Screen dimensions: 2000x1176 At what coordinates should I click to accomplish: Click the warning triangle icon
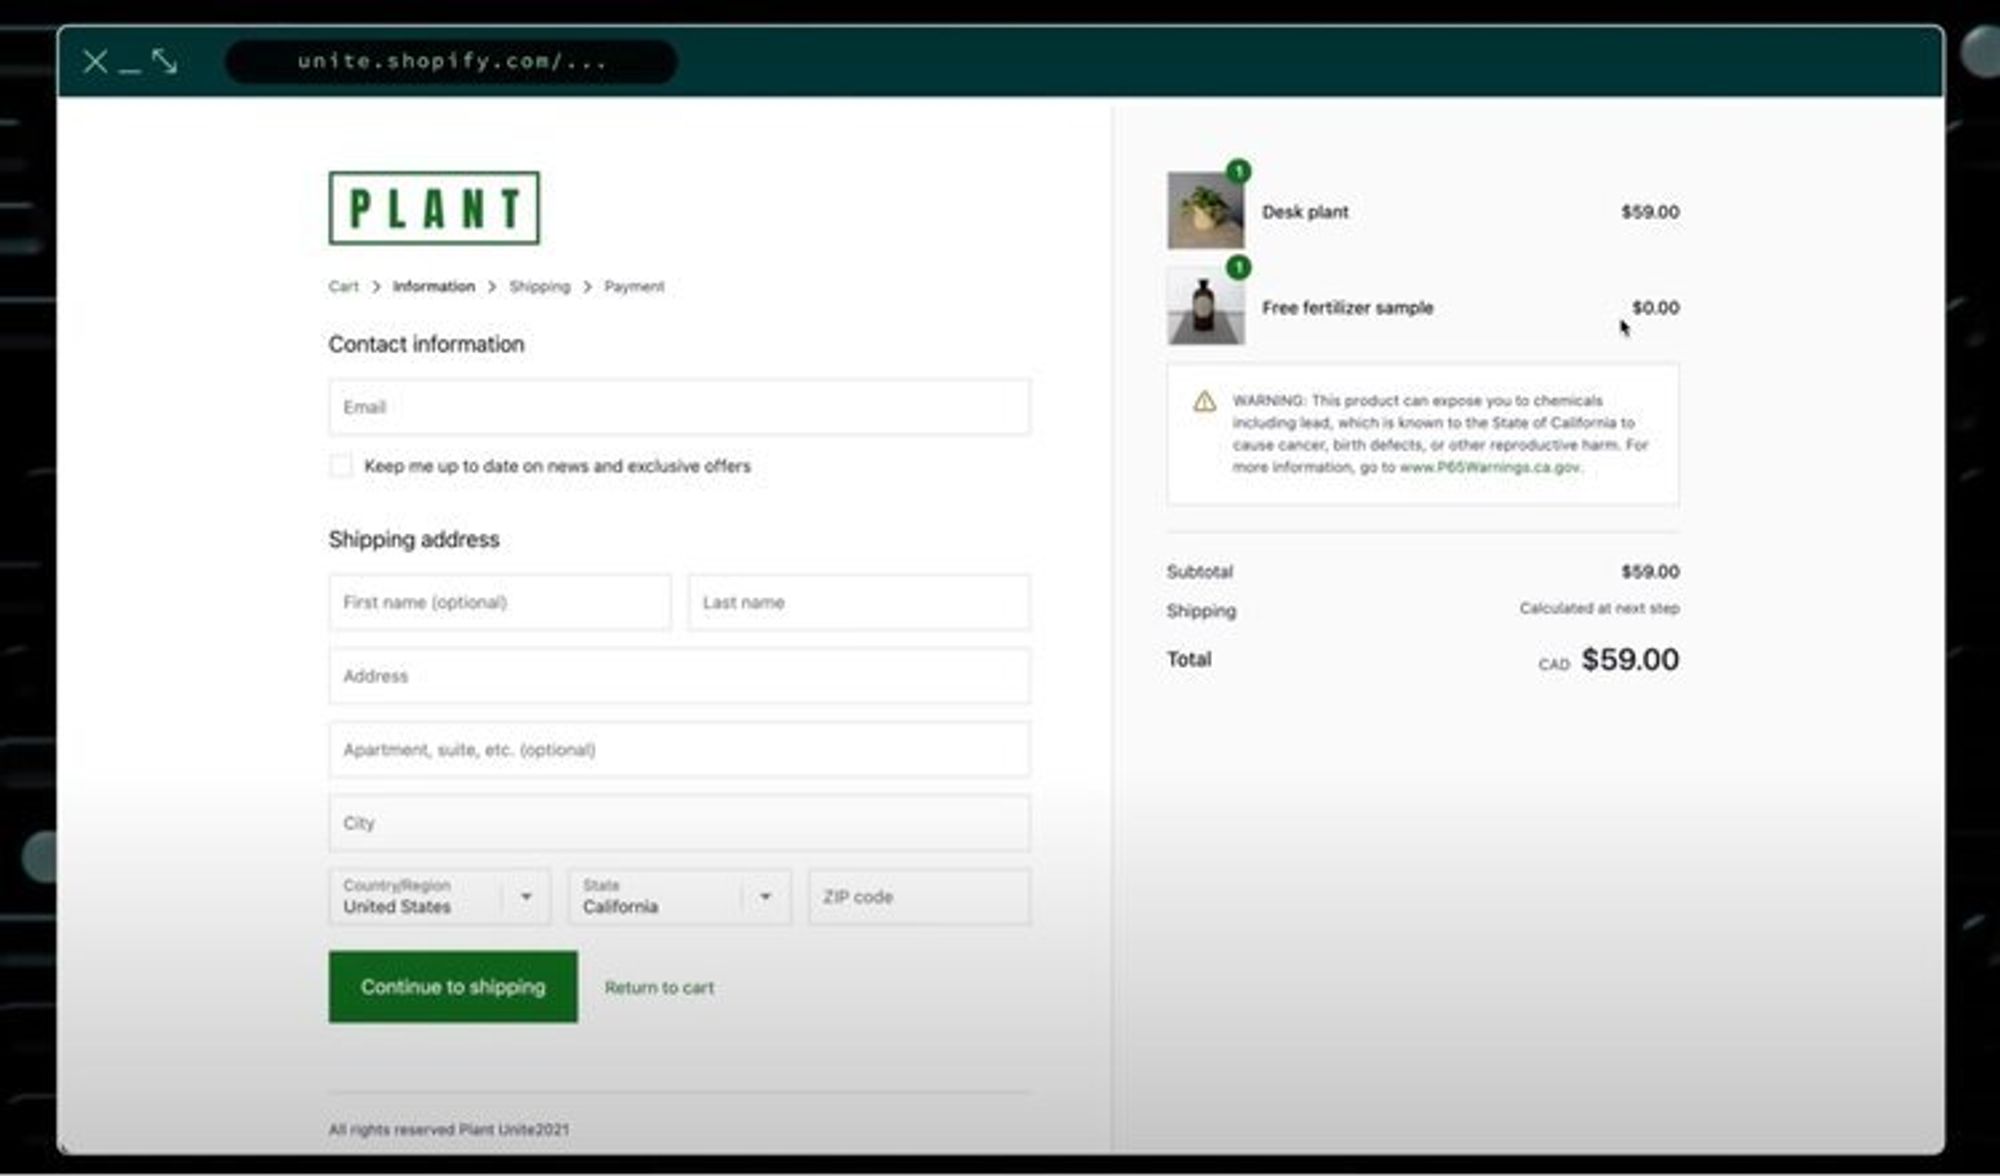click(x=1204, y=402)
